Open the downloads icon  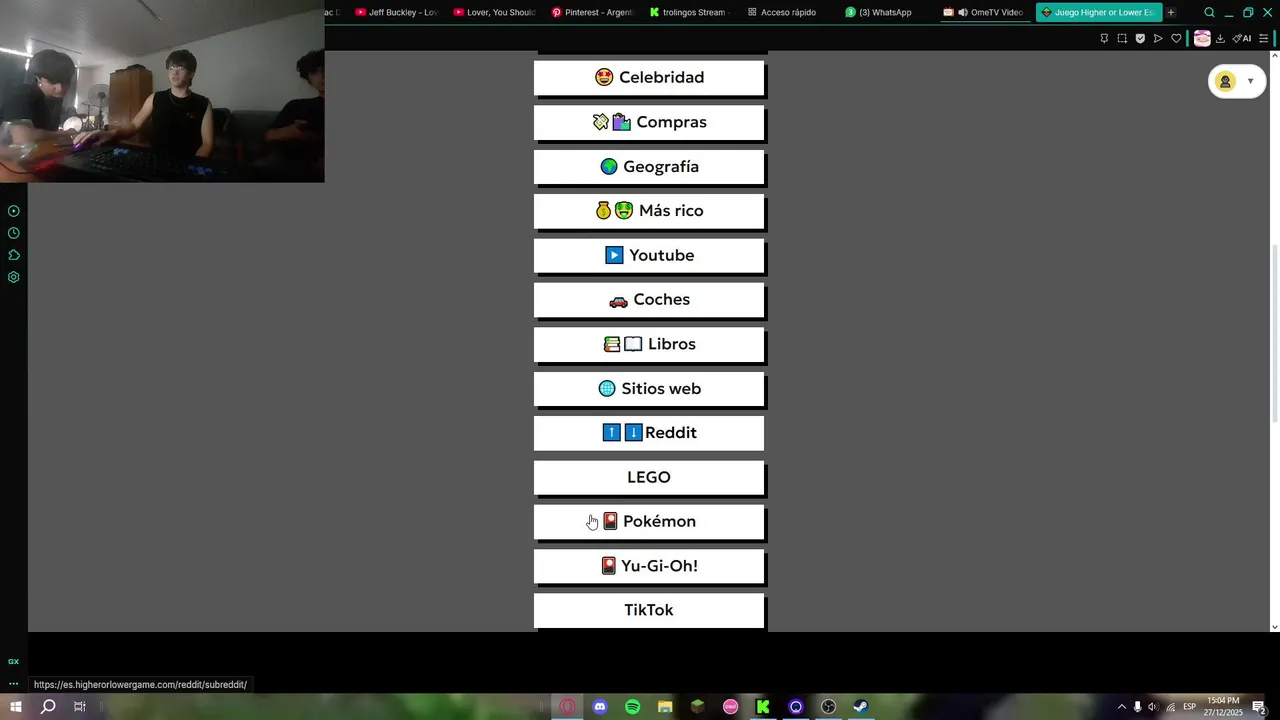coord(1220,38)
